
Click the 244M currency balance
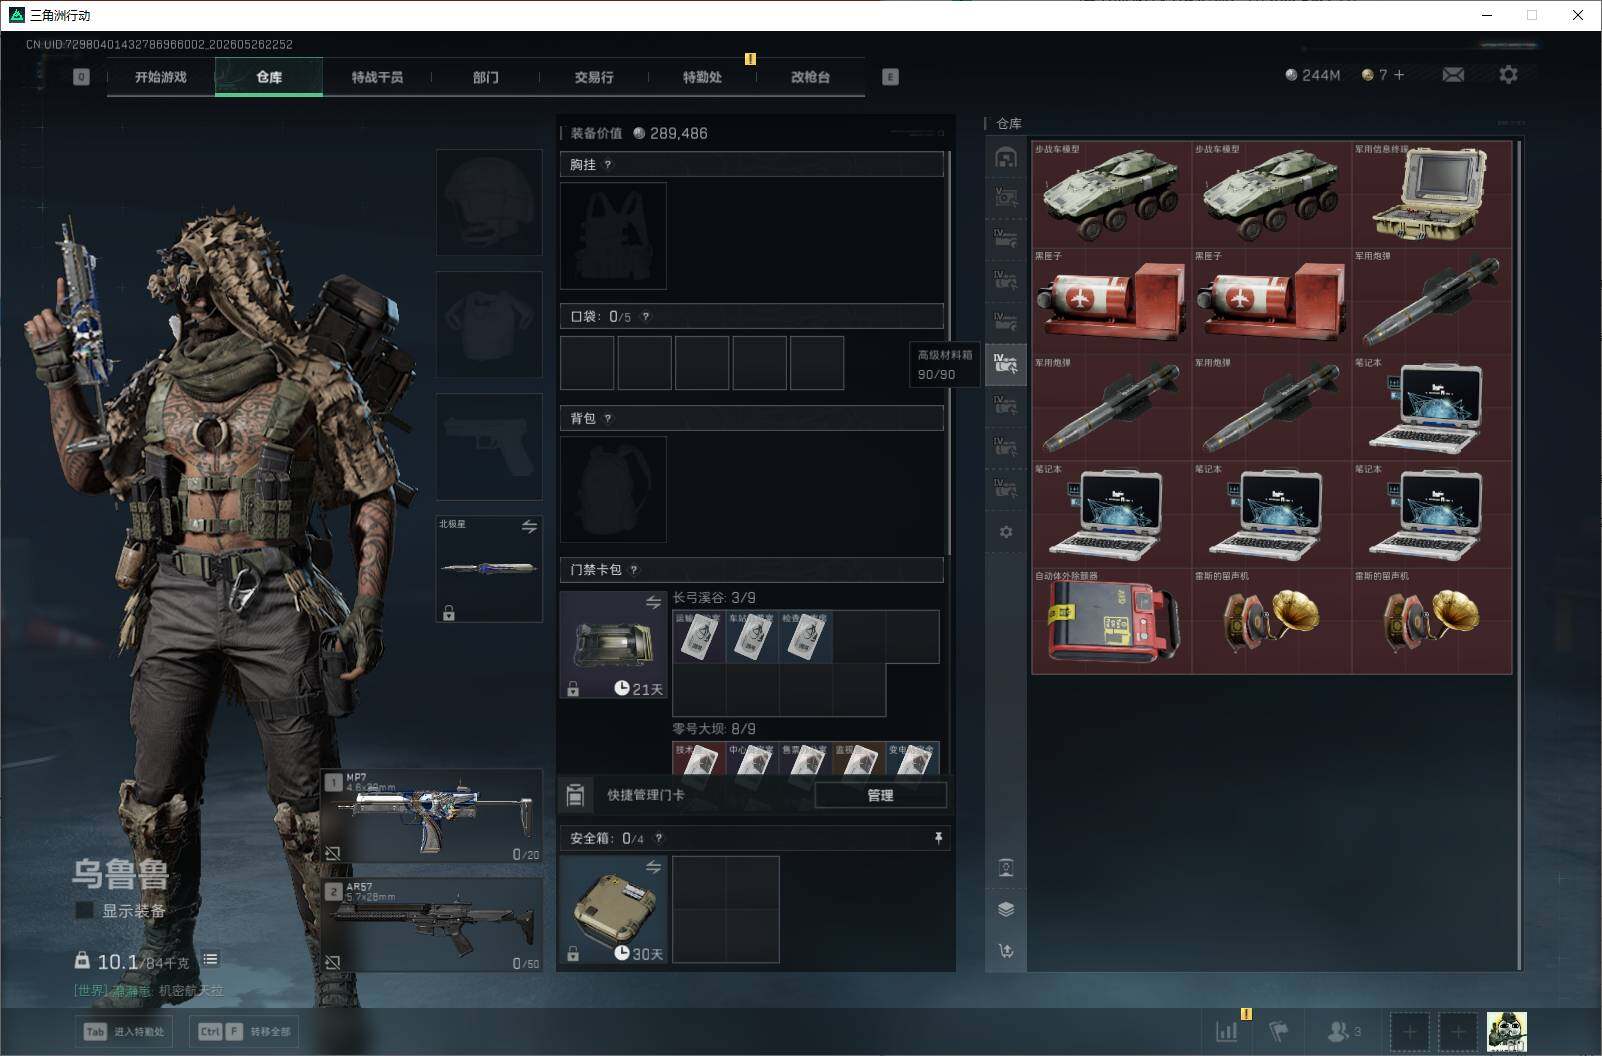pos(1312,75)
